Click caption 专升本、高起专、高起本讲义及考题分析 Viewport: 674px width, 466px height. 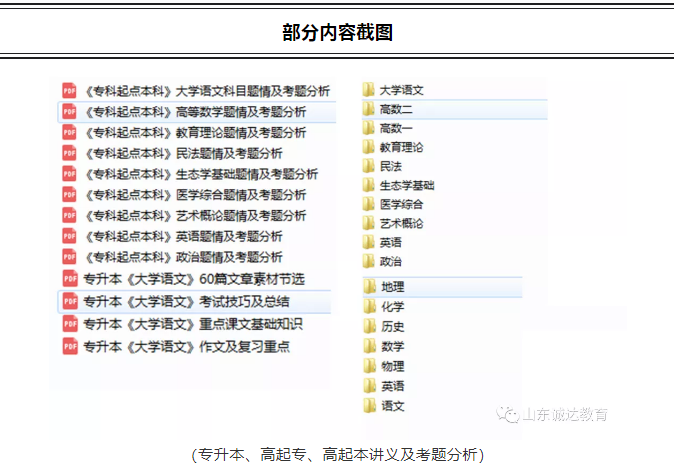(x=337, y=454)
